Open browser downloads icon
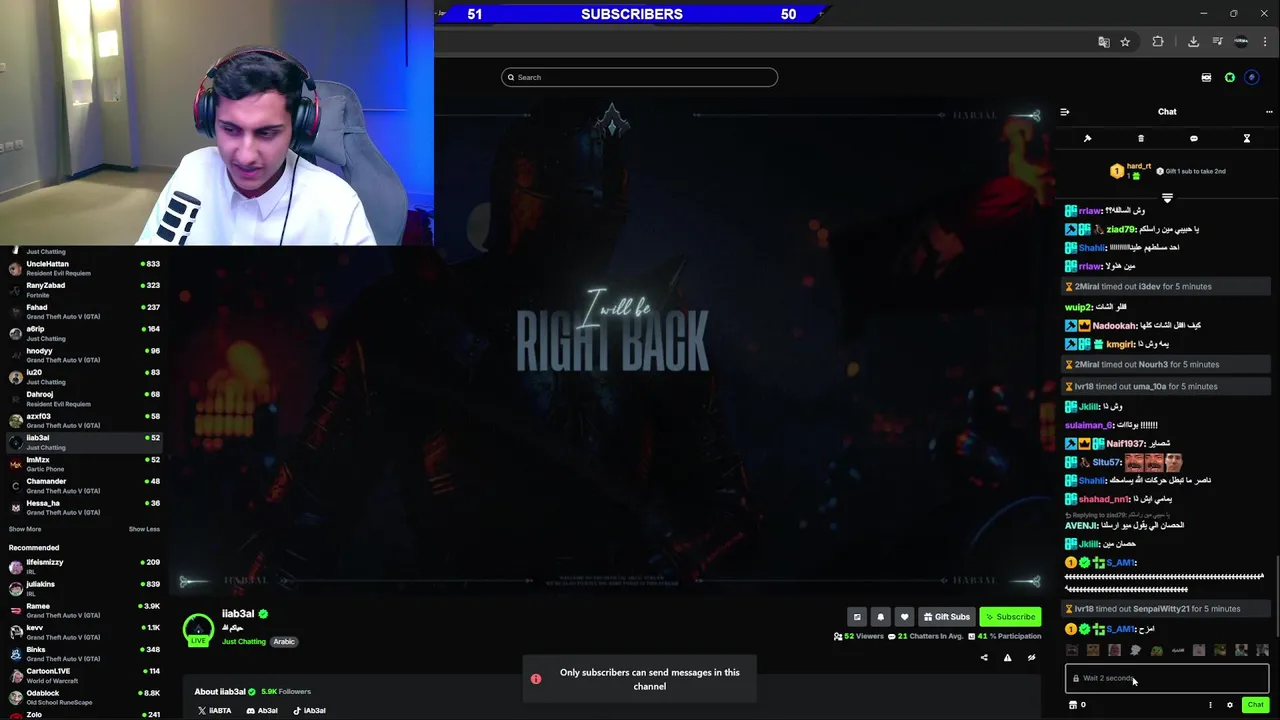Viewport: 1280px width, 720px height. coord(1193,42)
